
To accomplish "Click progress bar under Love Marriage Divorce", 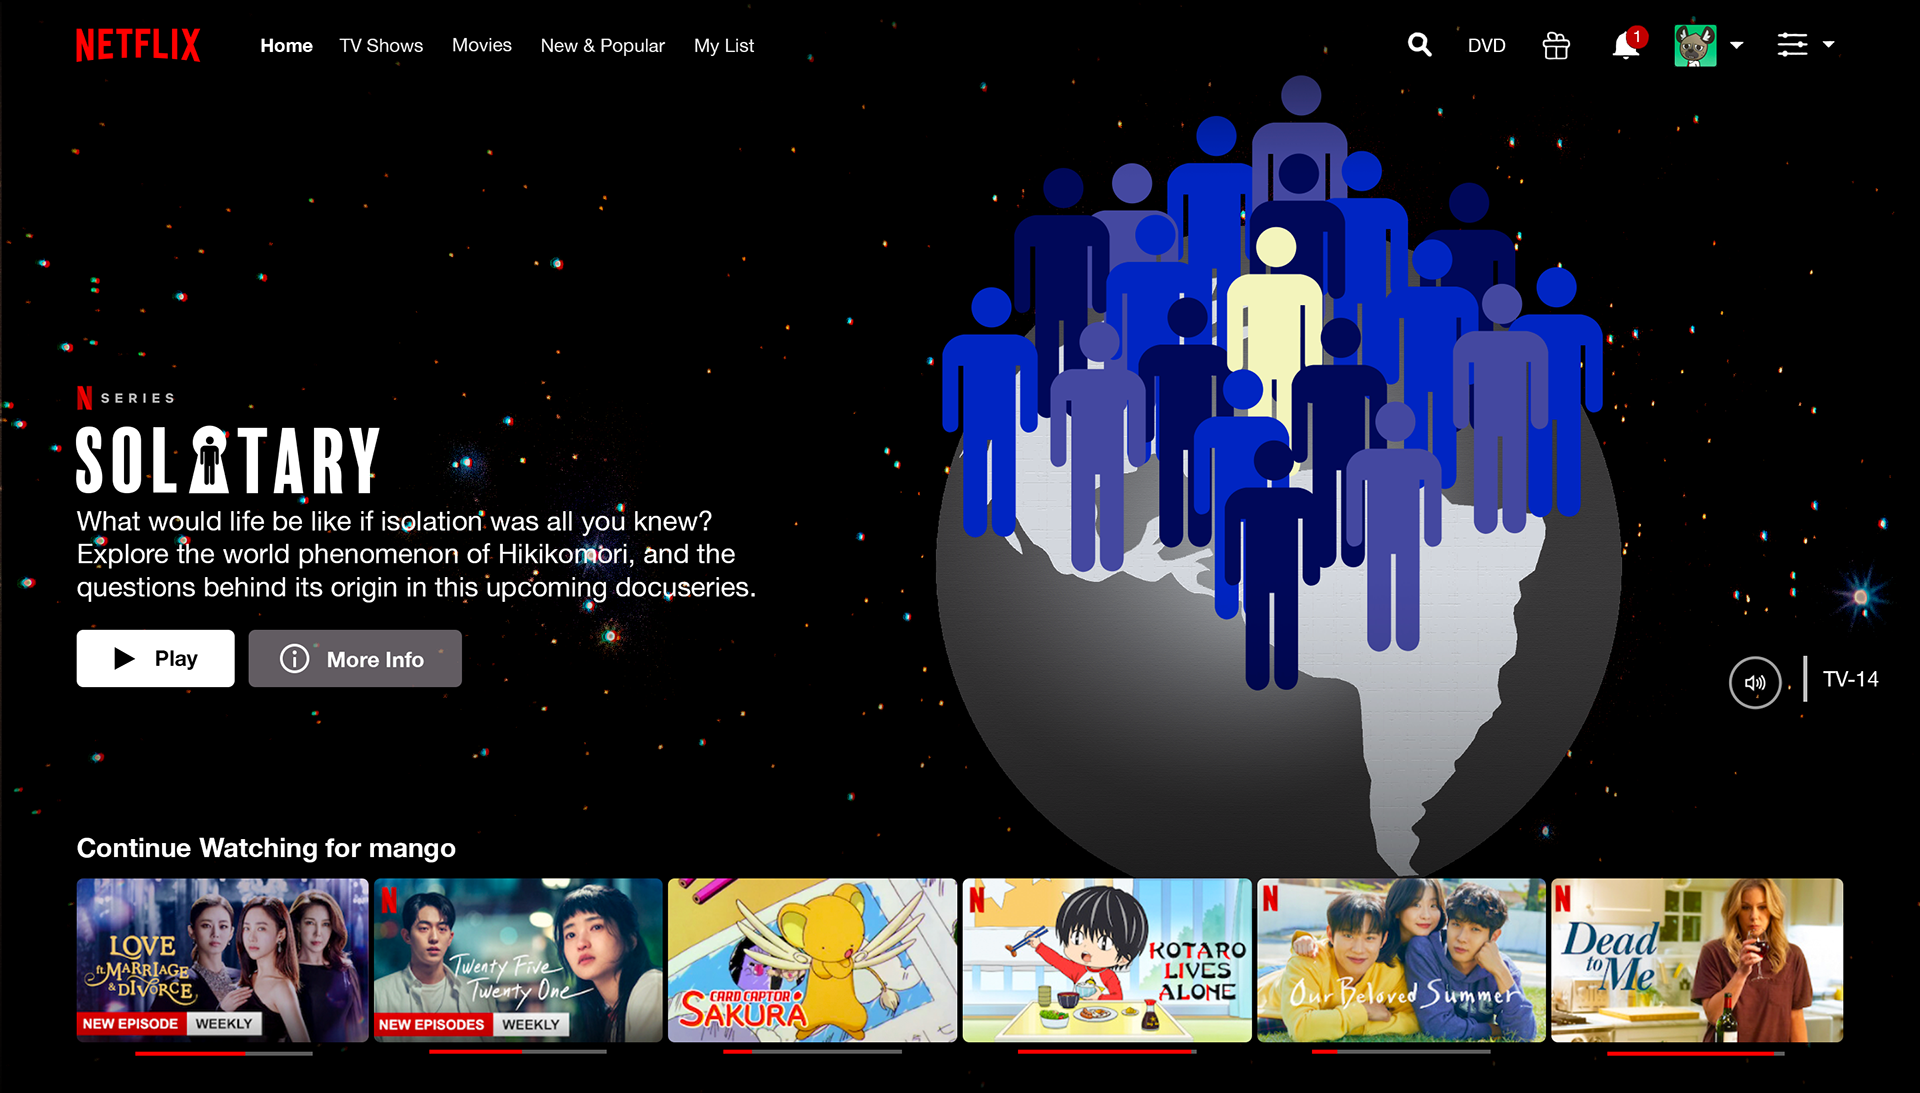I will [224, 1053].
